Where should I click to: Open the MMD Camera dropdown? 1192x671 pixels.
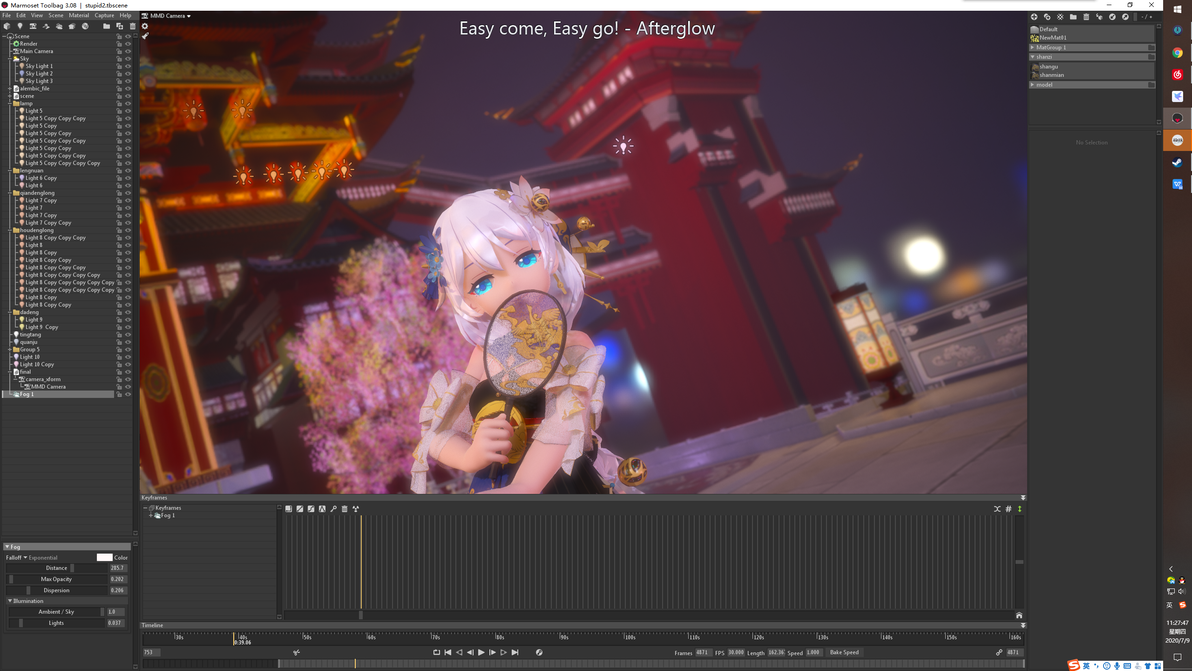pos(170,15)
